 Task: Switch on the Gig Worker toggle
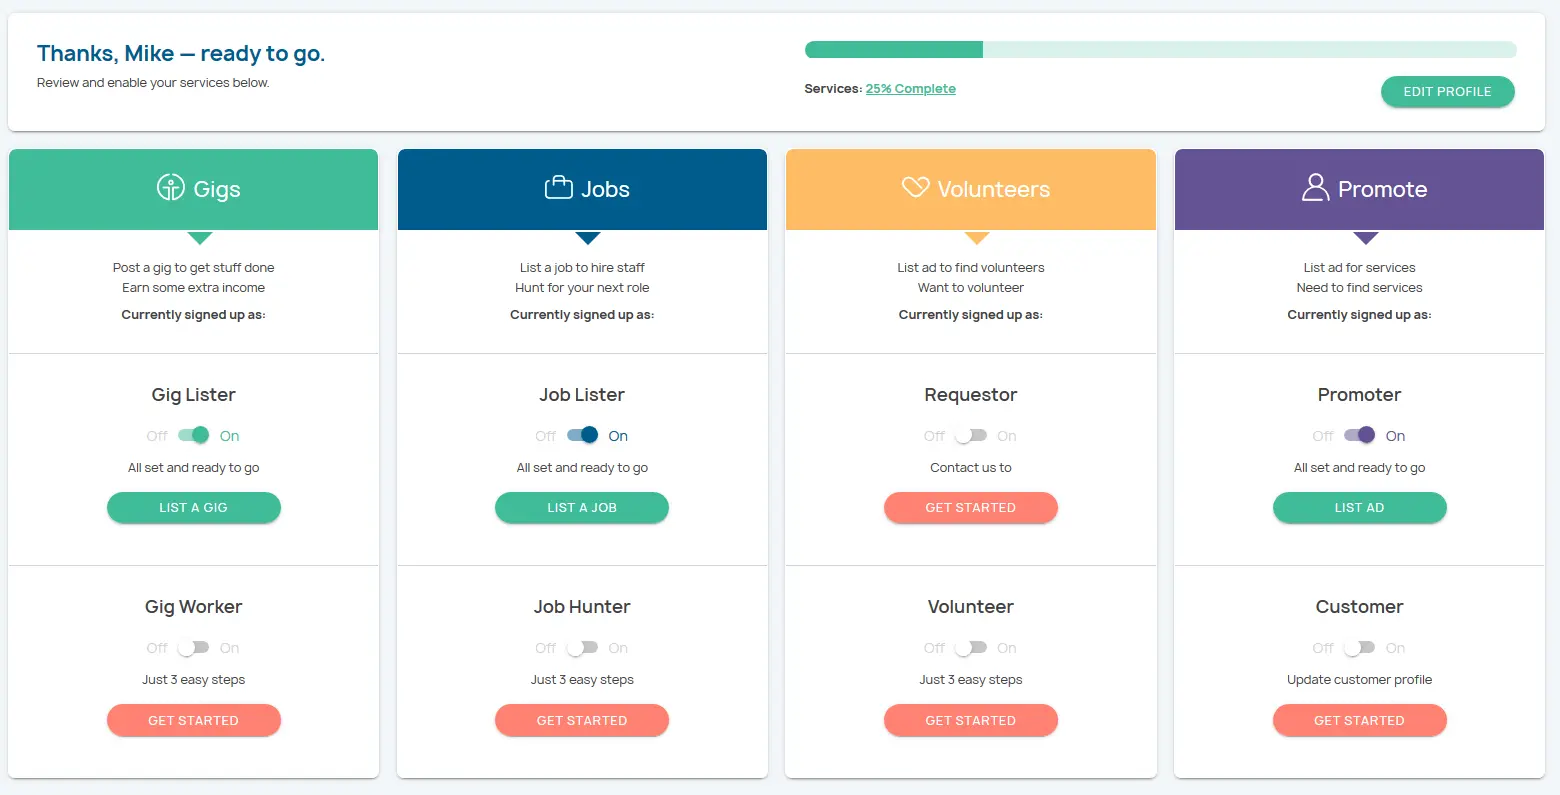[193, 648]
